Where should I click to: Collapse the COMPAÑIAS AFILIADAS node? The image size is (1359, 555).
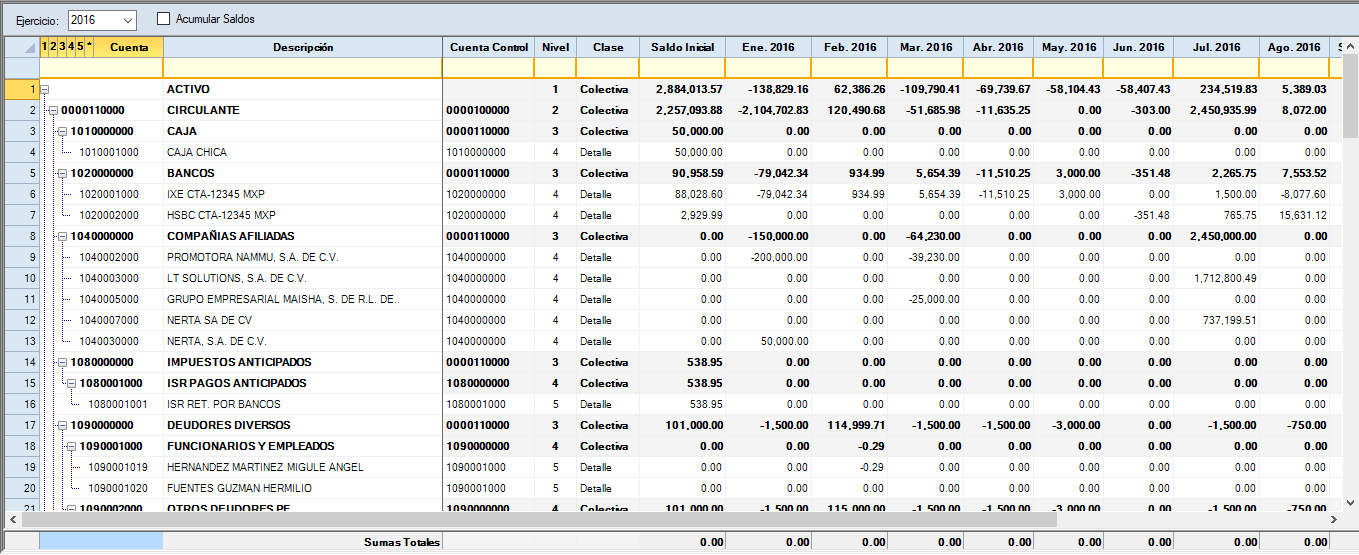pos(62,236)
